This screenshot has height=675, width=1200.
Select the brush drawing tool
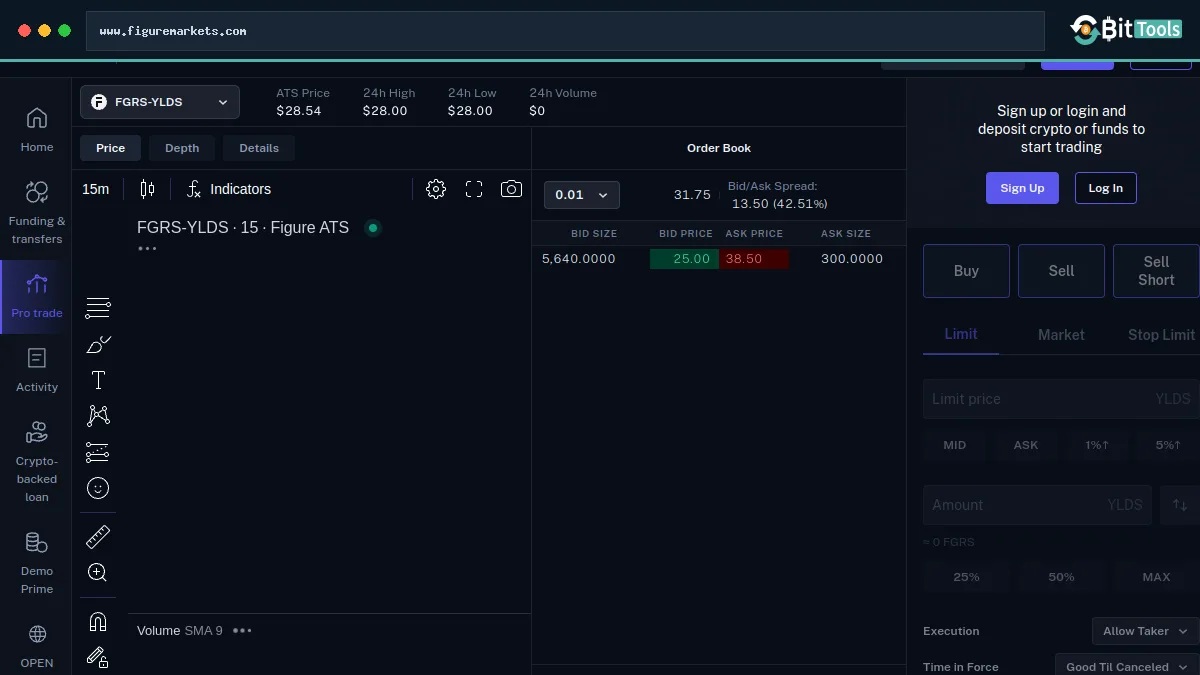98,345
